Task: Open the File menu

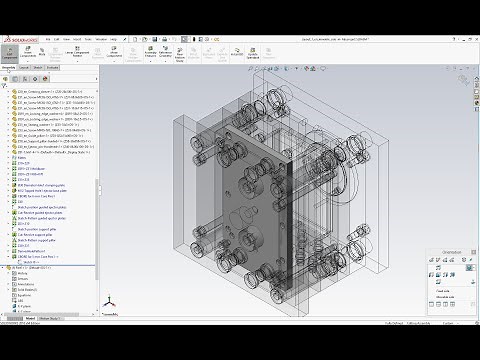Action: 48,39
